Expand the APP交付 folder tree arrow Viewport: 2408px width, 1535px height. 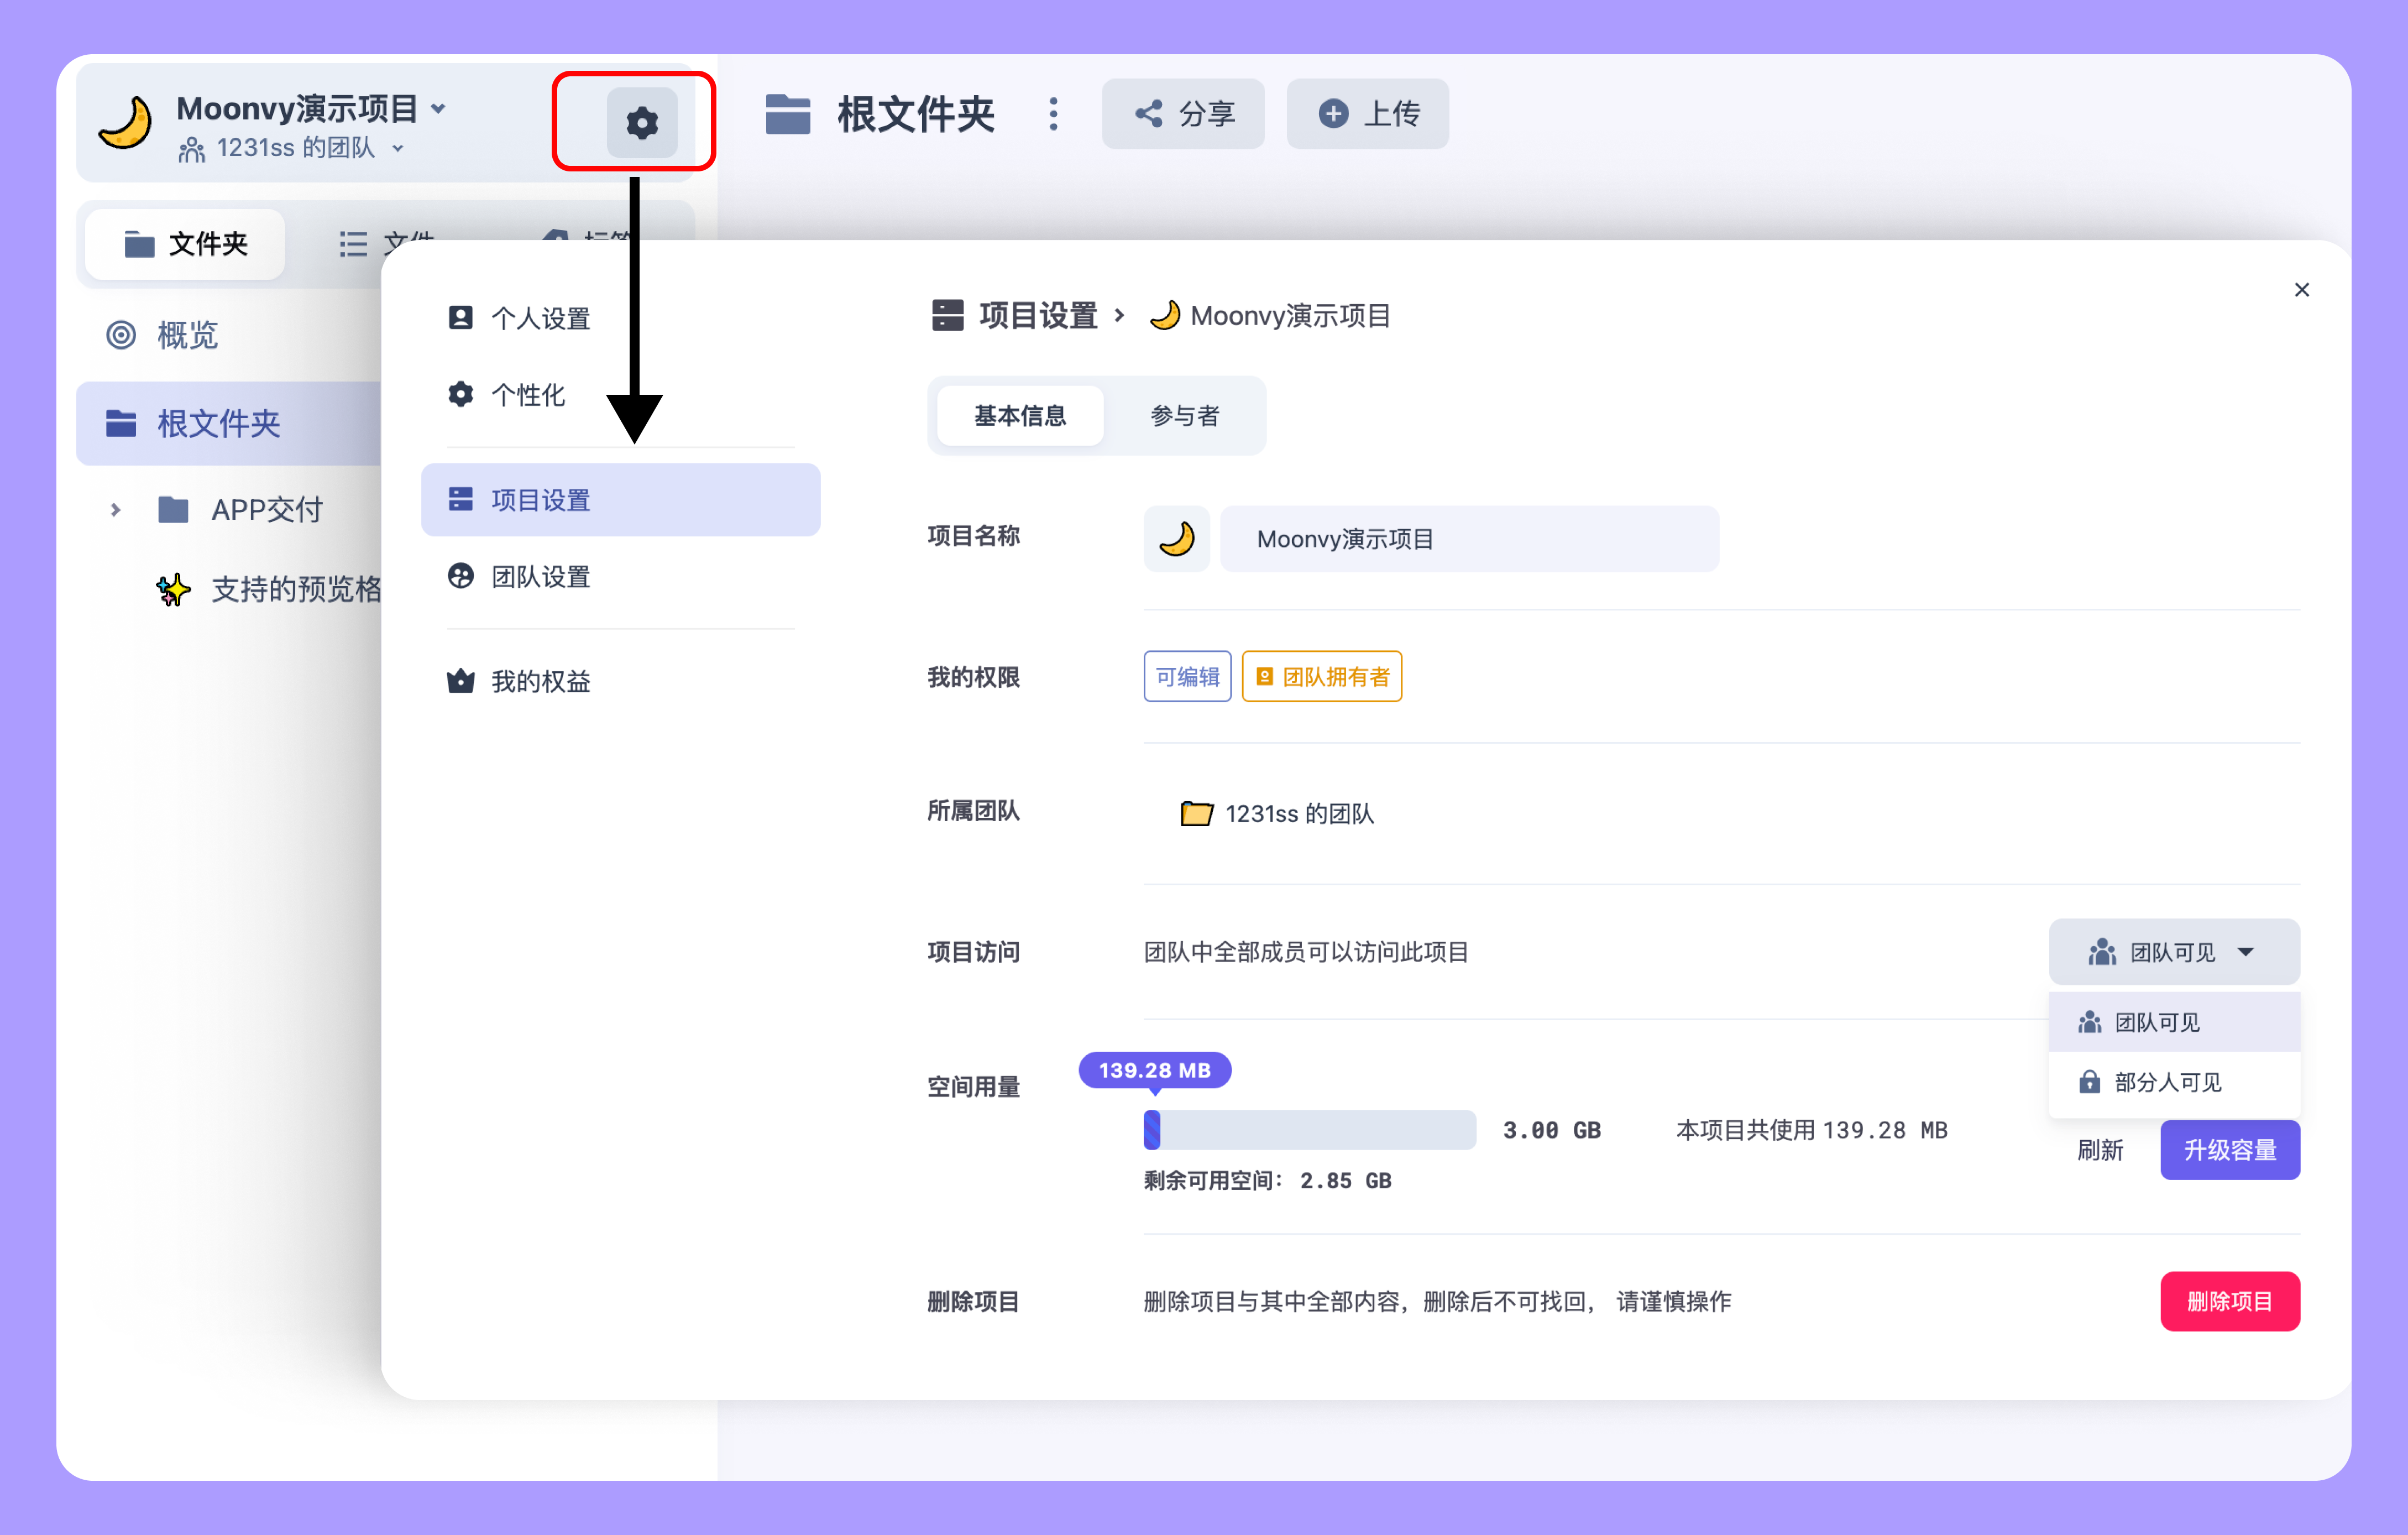click(x=115, y=510)
